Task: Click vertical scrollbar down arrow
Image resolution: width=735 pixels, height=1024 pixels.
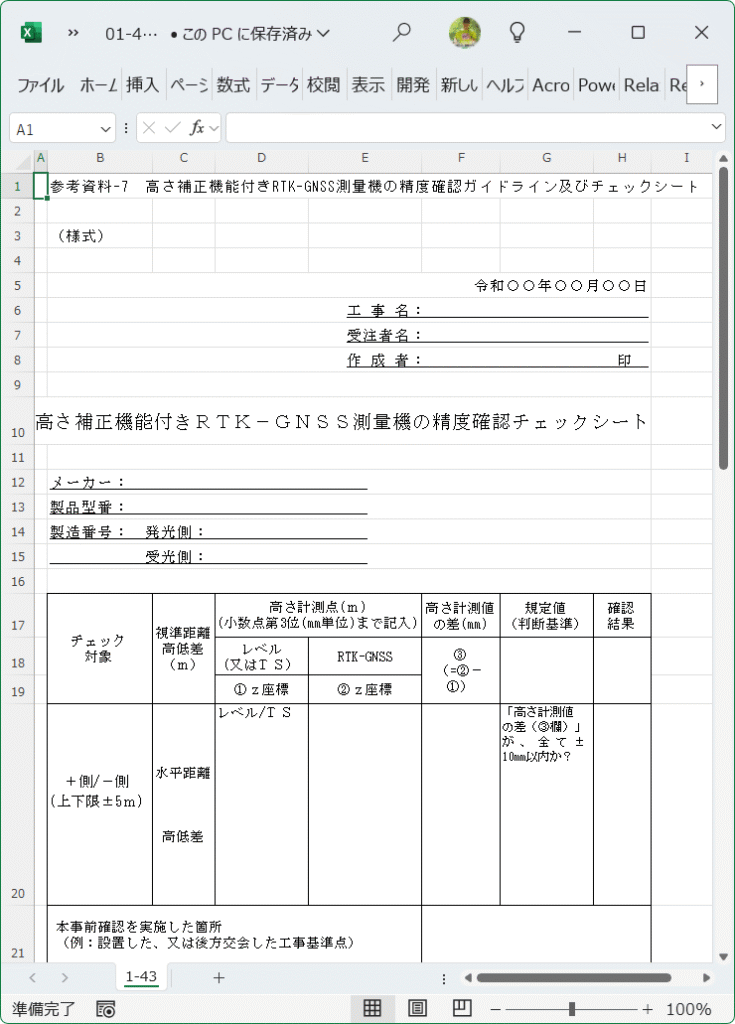Action: (x=723, y=957)
